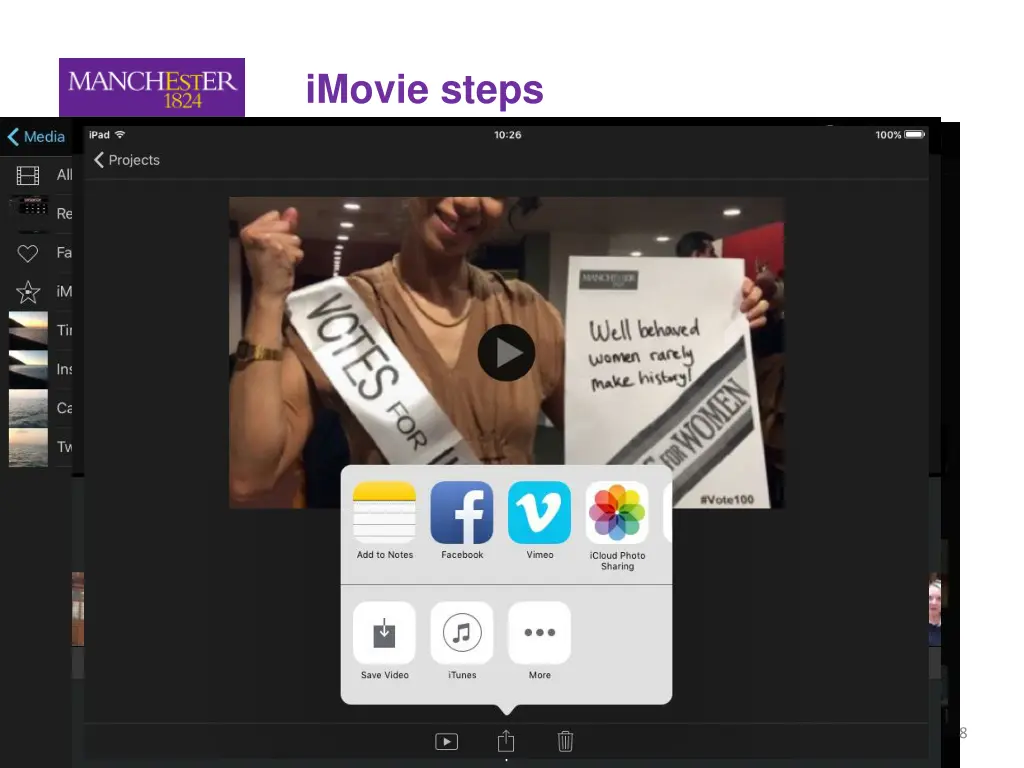The width and height of the screenshot is (1024, 768).
Task: Go back to Media list
Action: (x=37, y=136)
